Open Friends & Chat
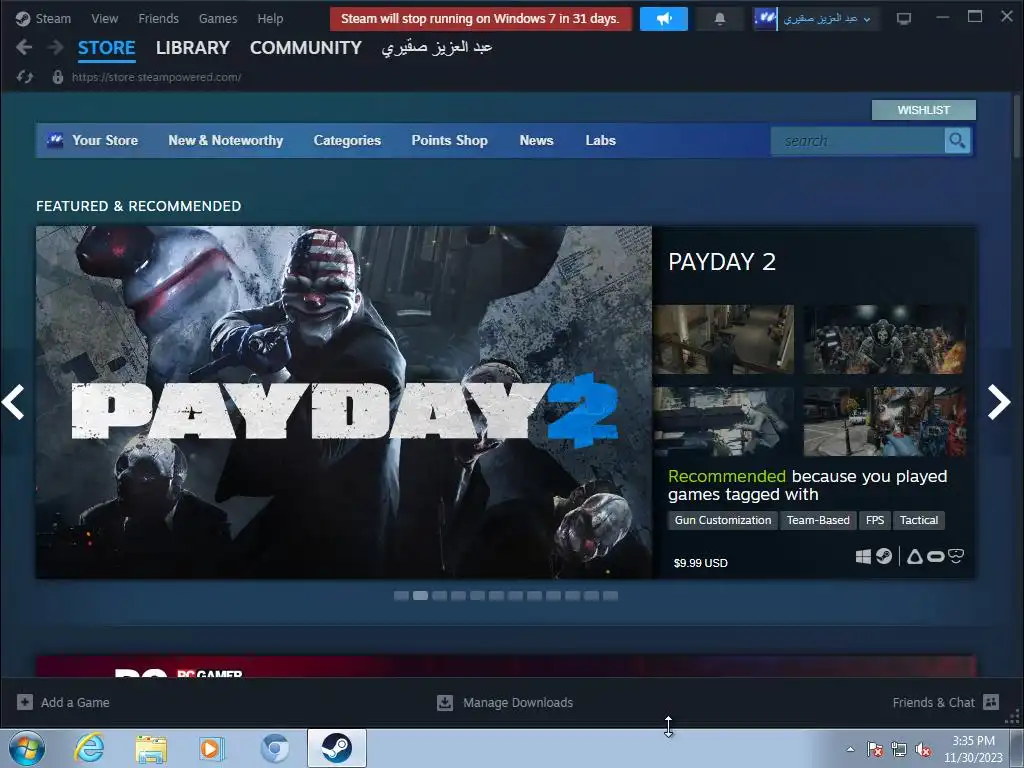 coord(933,703)
